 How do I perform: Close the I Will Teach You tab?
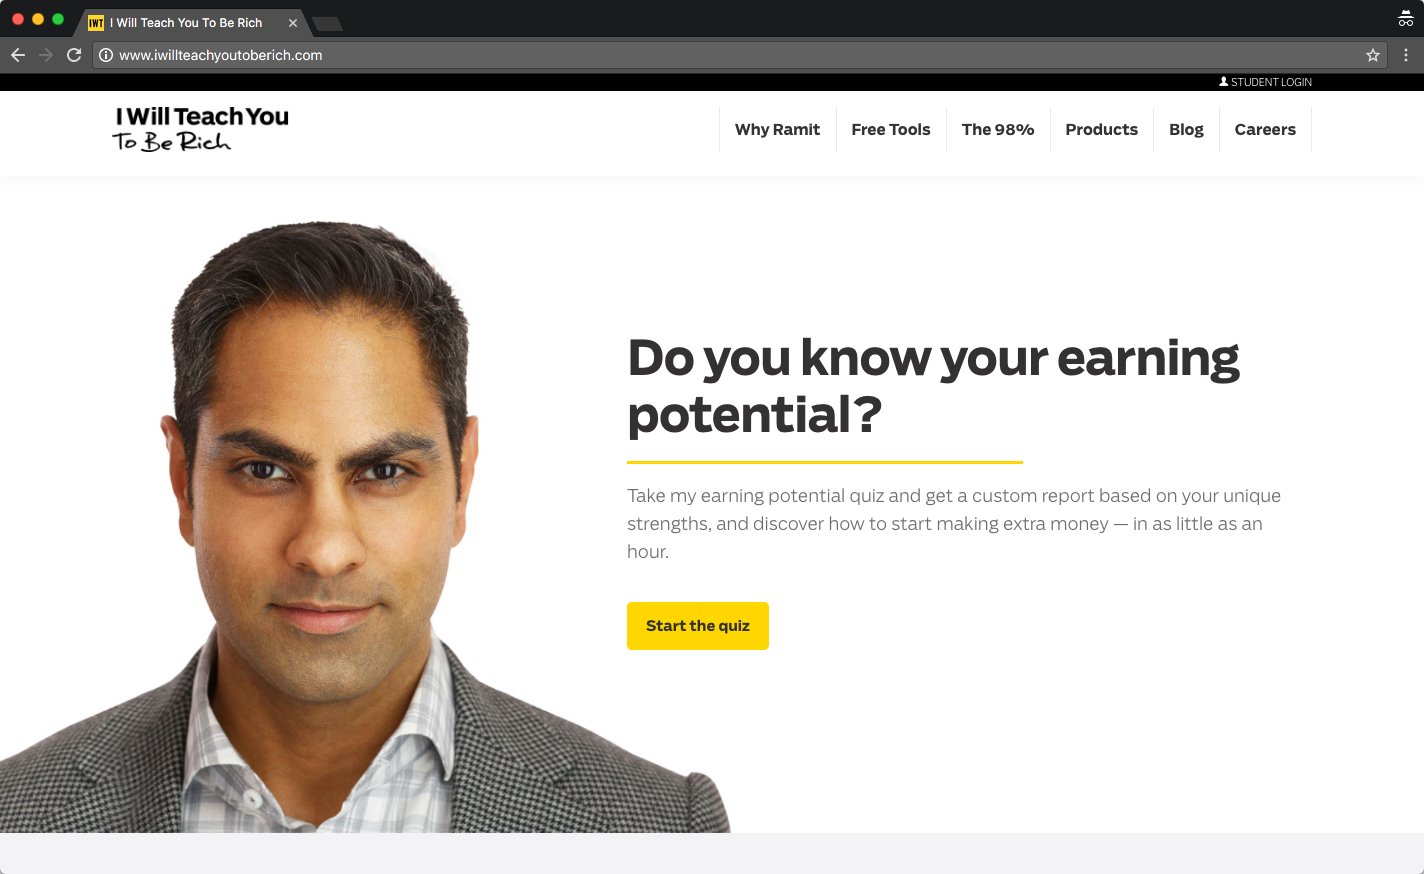coord(293,23)
